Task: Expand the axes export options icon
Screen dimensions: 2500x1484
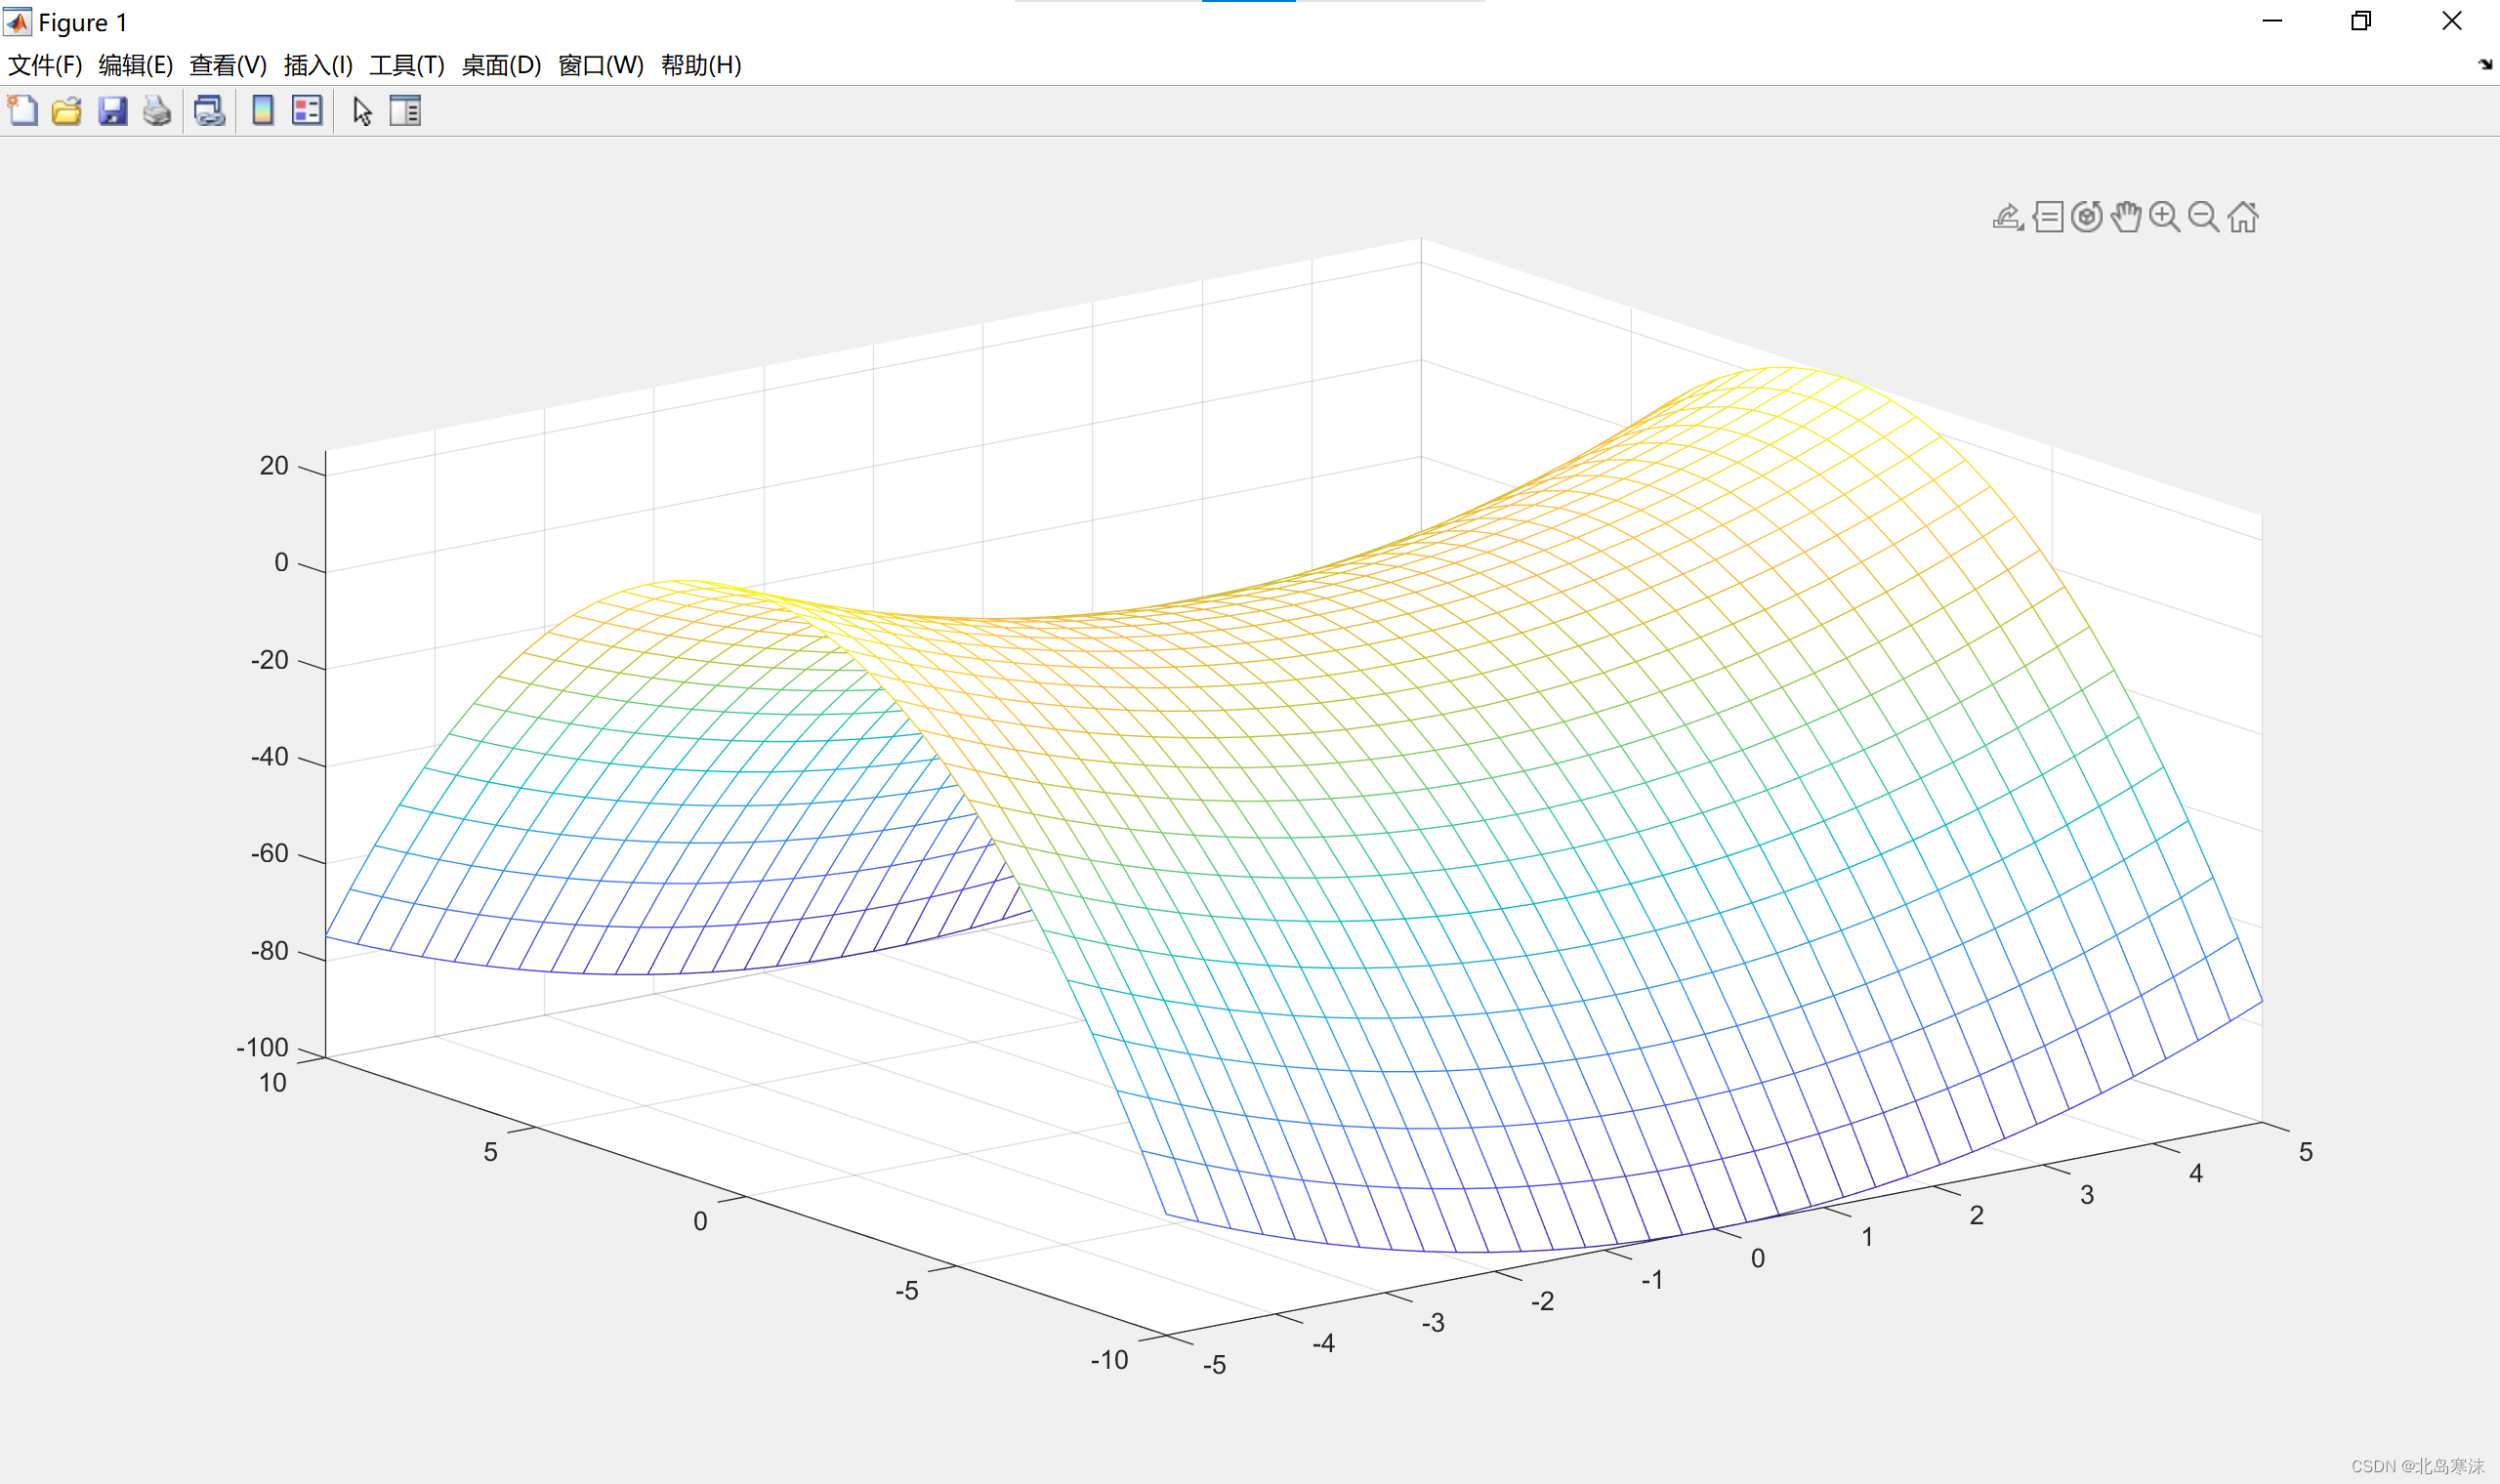Action: [x=2007, y=217]
